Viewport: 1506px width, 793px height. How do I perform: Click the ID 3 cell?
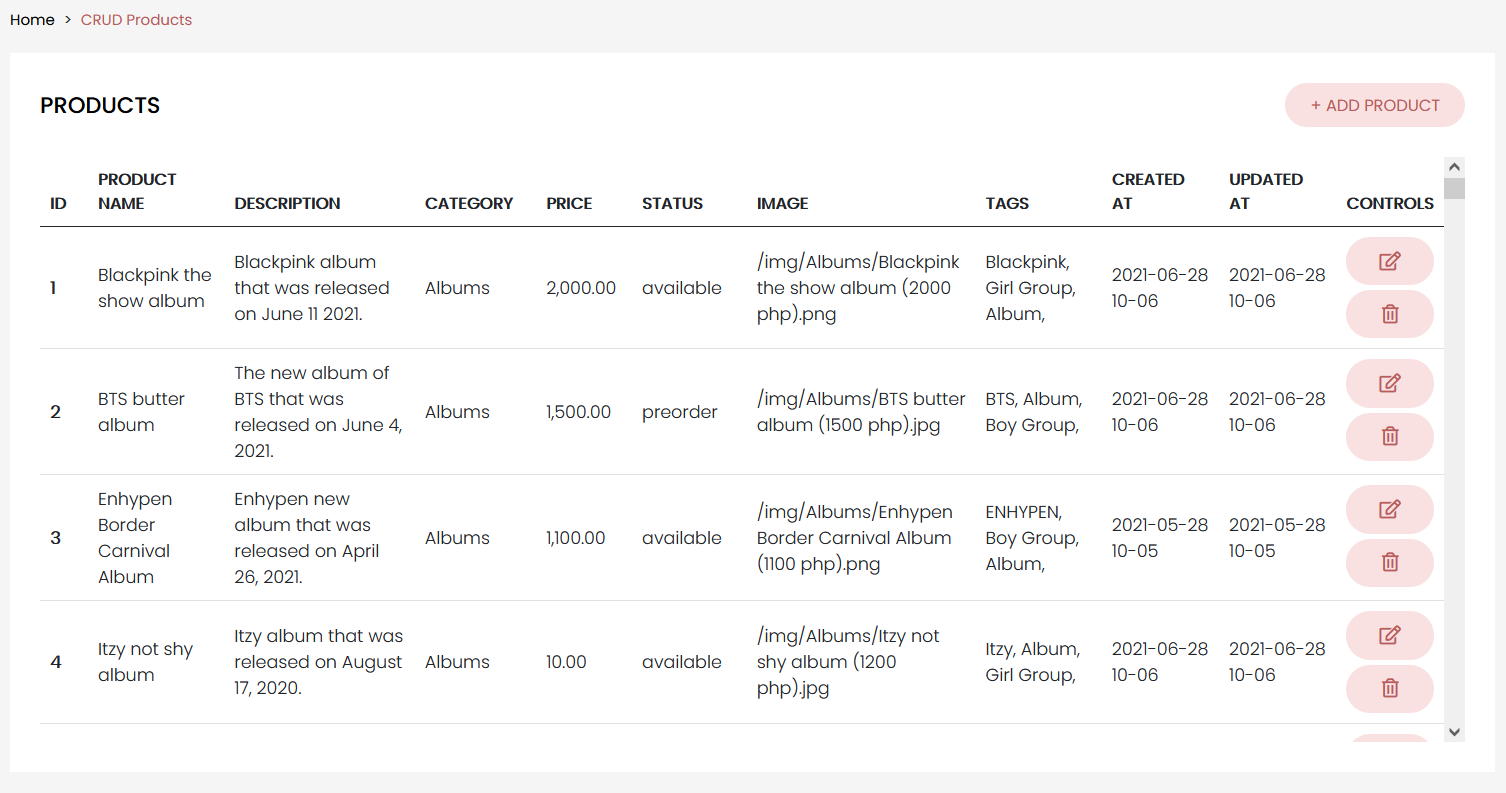[x=56, y=538]
